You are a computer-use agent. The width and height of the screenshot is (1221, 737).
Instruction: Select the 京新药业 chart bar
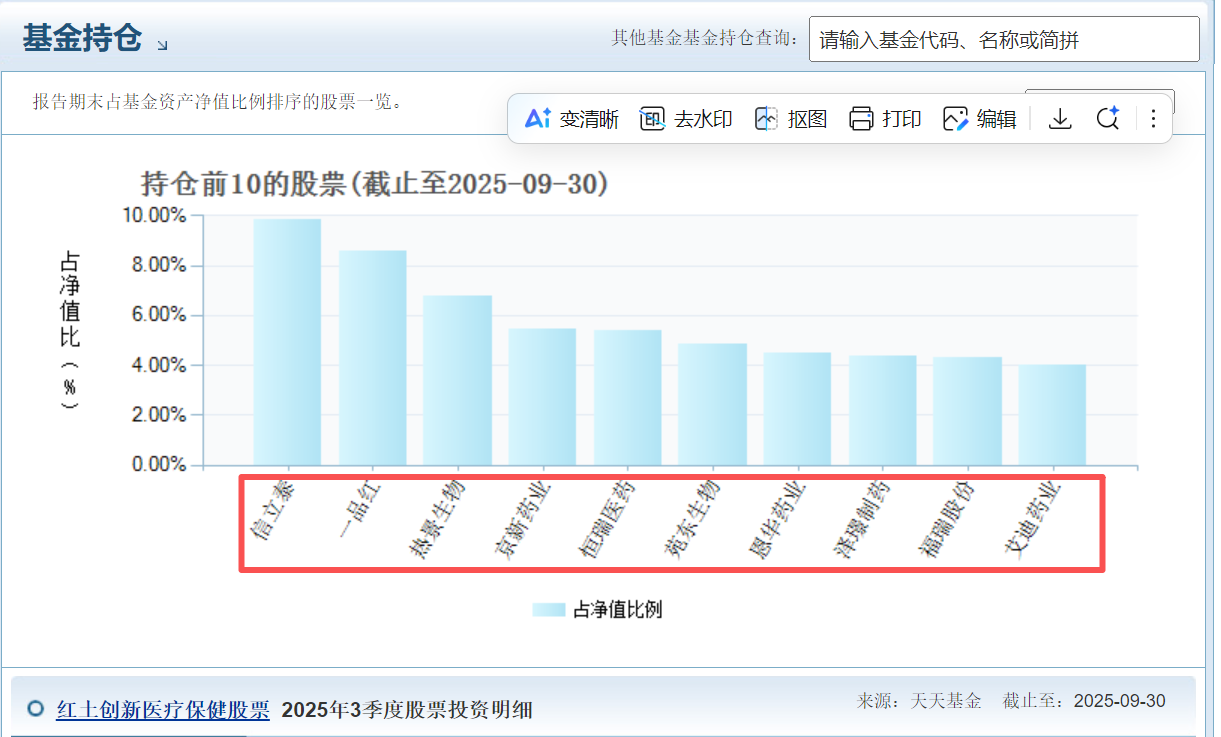[542, 397]
